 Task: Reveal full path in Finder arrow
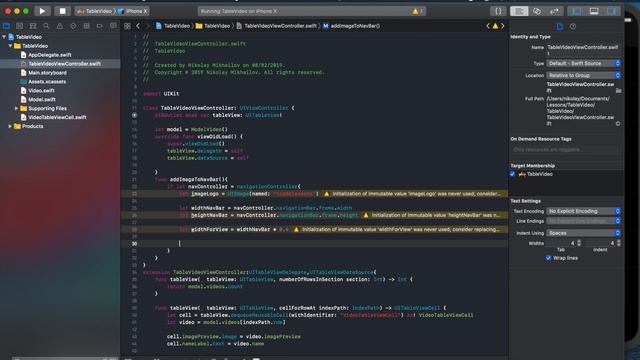pyautogui.click(x=618, y=123)
